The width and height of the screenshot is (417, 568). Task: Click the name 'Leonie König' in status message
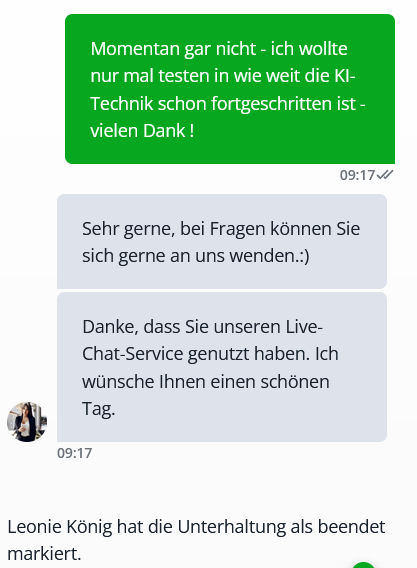pos(60,527)
